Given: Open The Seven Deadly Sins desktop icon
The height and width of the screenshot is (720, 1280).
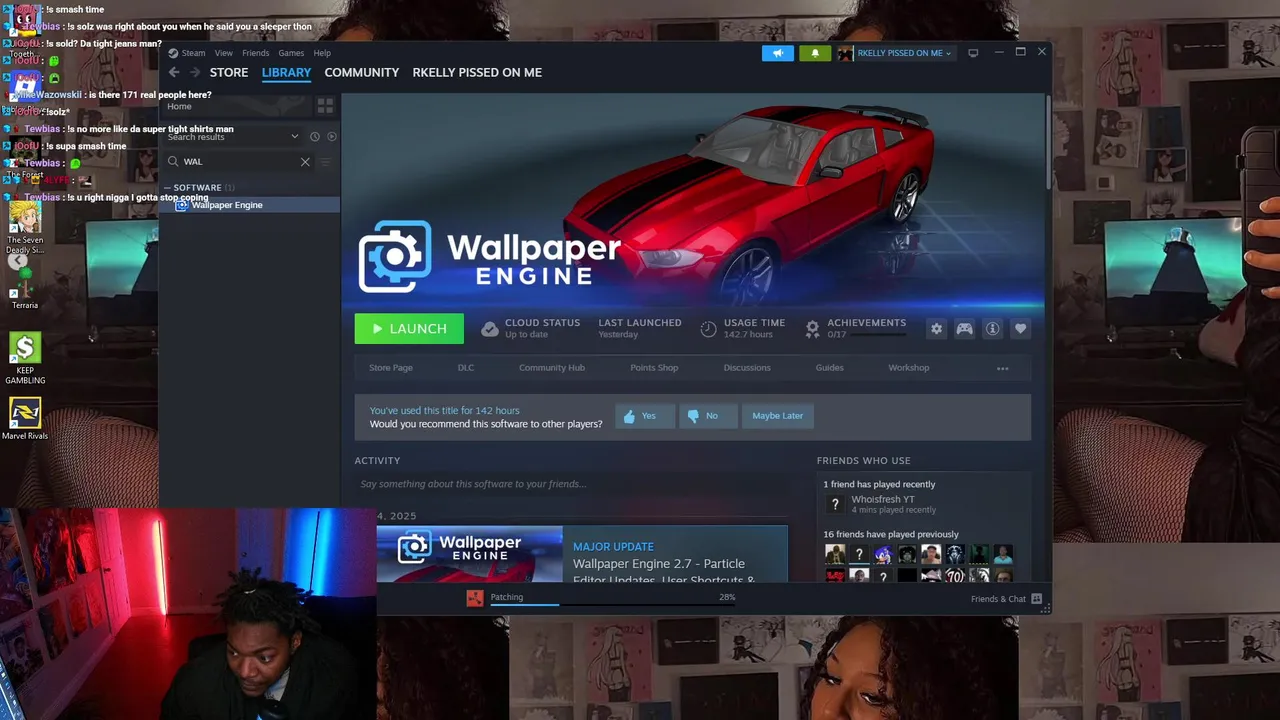Looking at the screenshot, I should (25, 217).
